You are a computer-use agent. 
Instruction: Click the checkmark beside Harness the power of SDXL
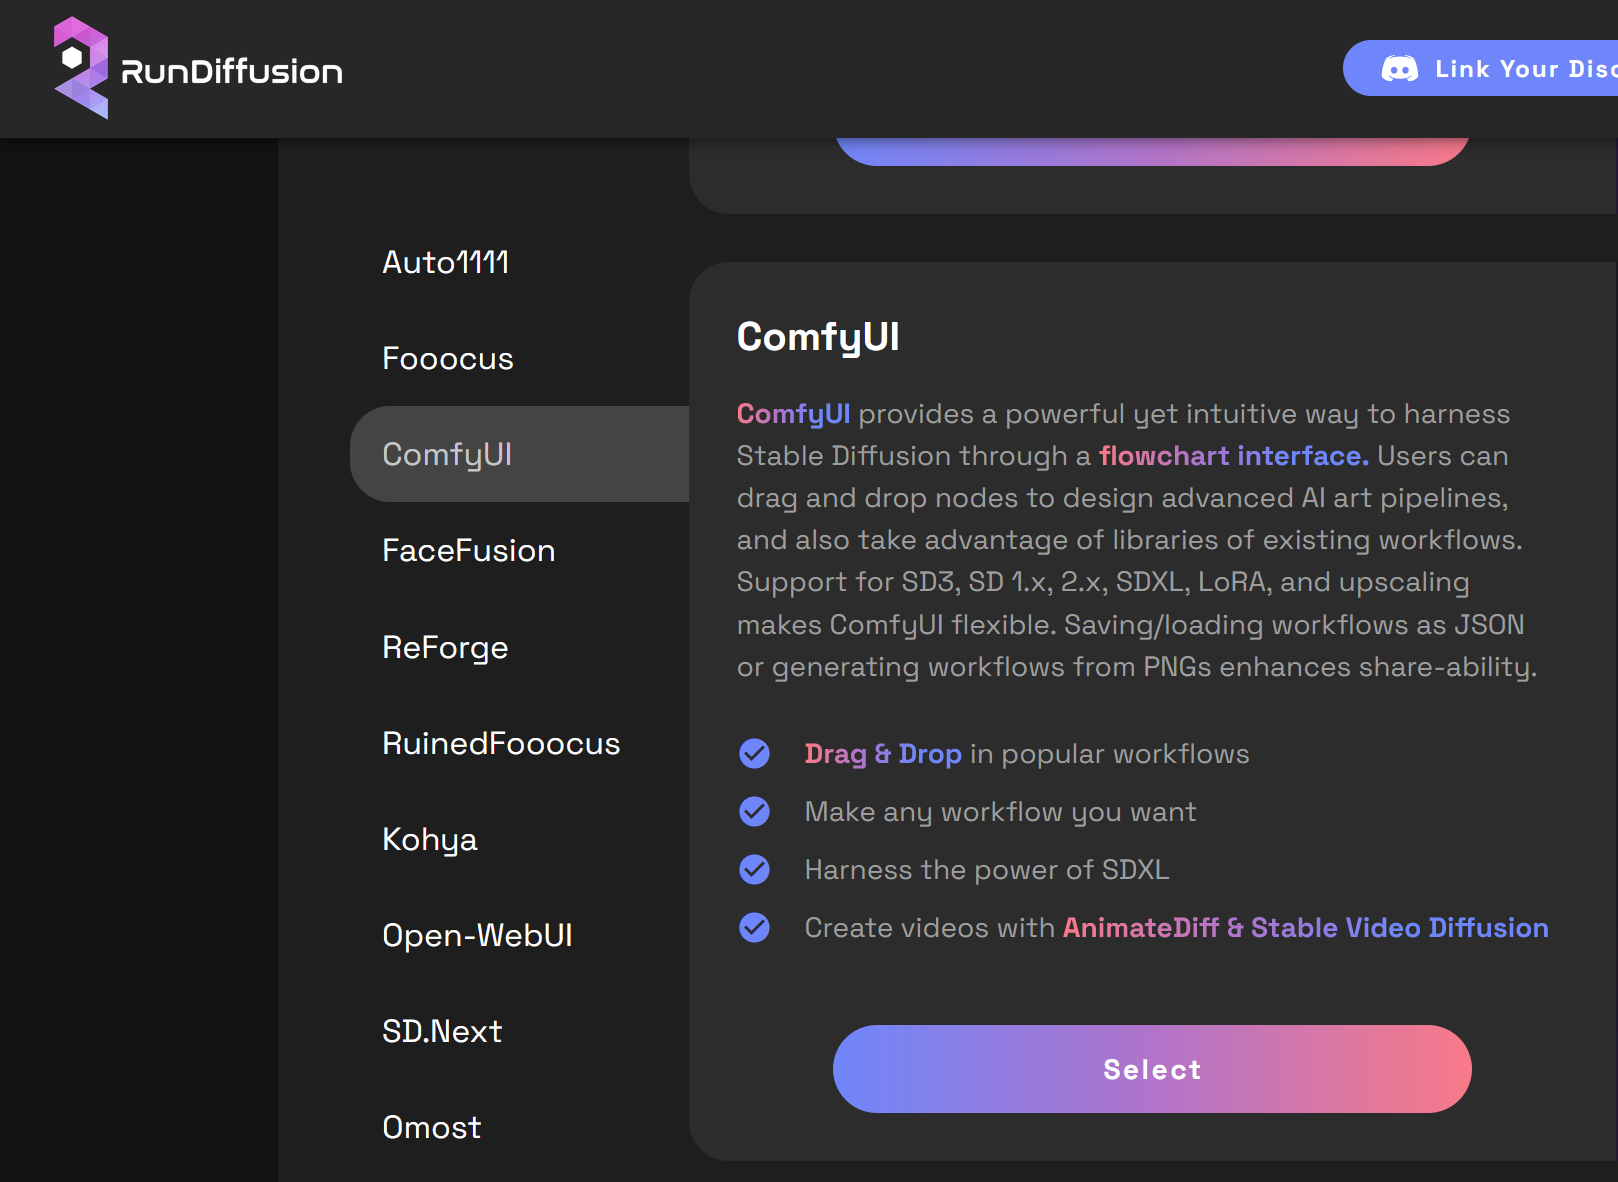click(754, 869)
